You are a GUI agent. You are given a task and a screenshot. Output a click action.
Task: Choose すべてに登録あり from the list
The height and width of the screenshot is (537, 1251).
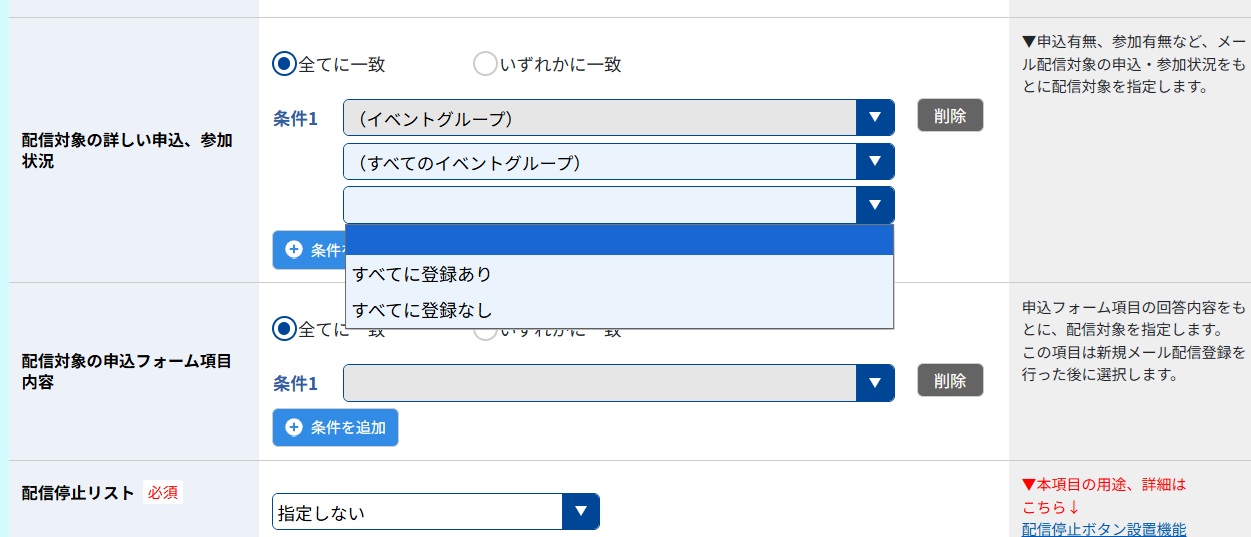(618, 274)
